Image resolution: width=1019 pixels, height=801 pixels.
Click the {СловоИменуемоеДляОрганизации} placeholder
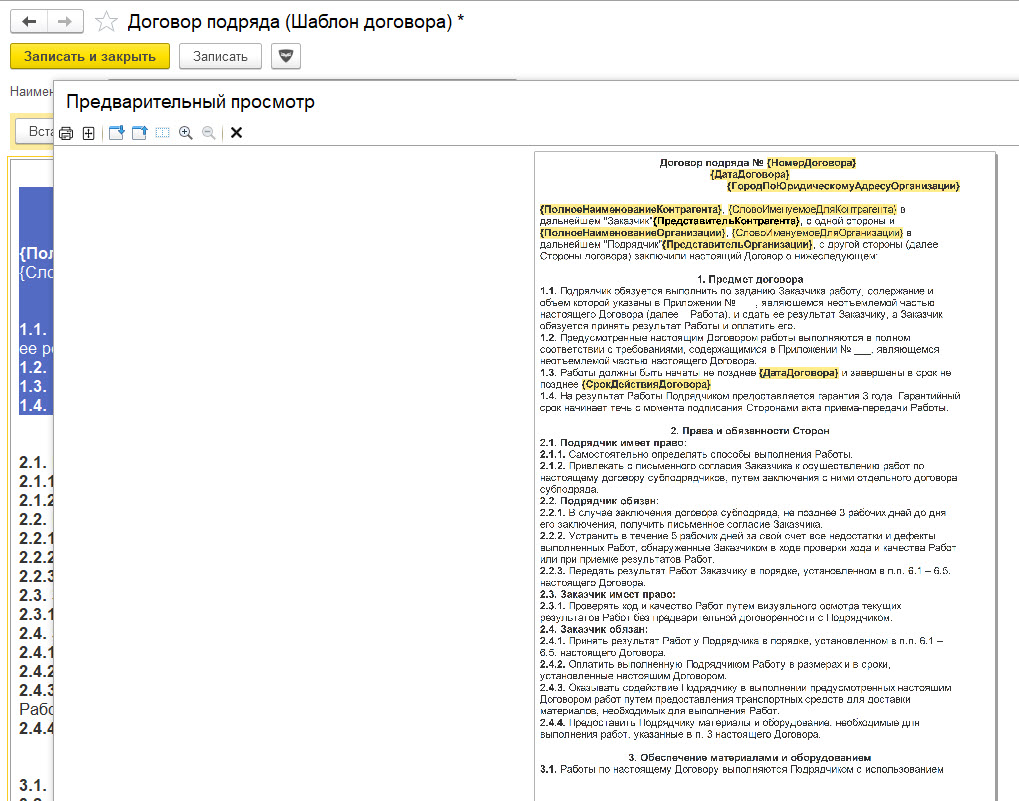(x=817, y=233)
